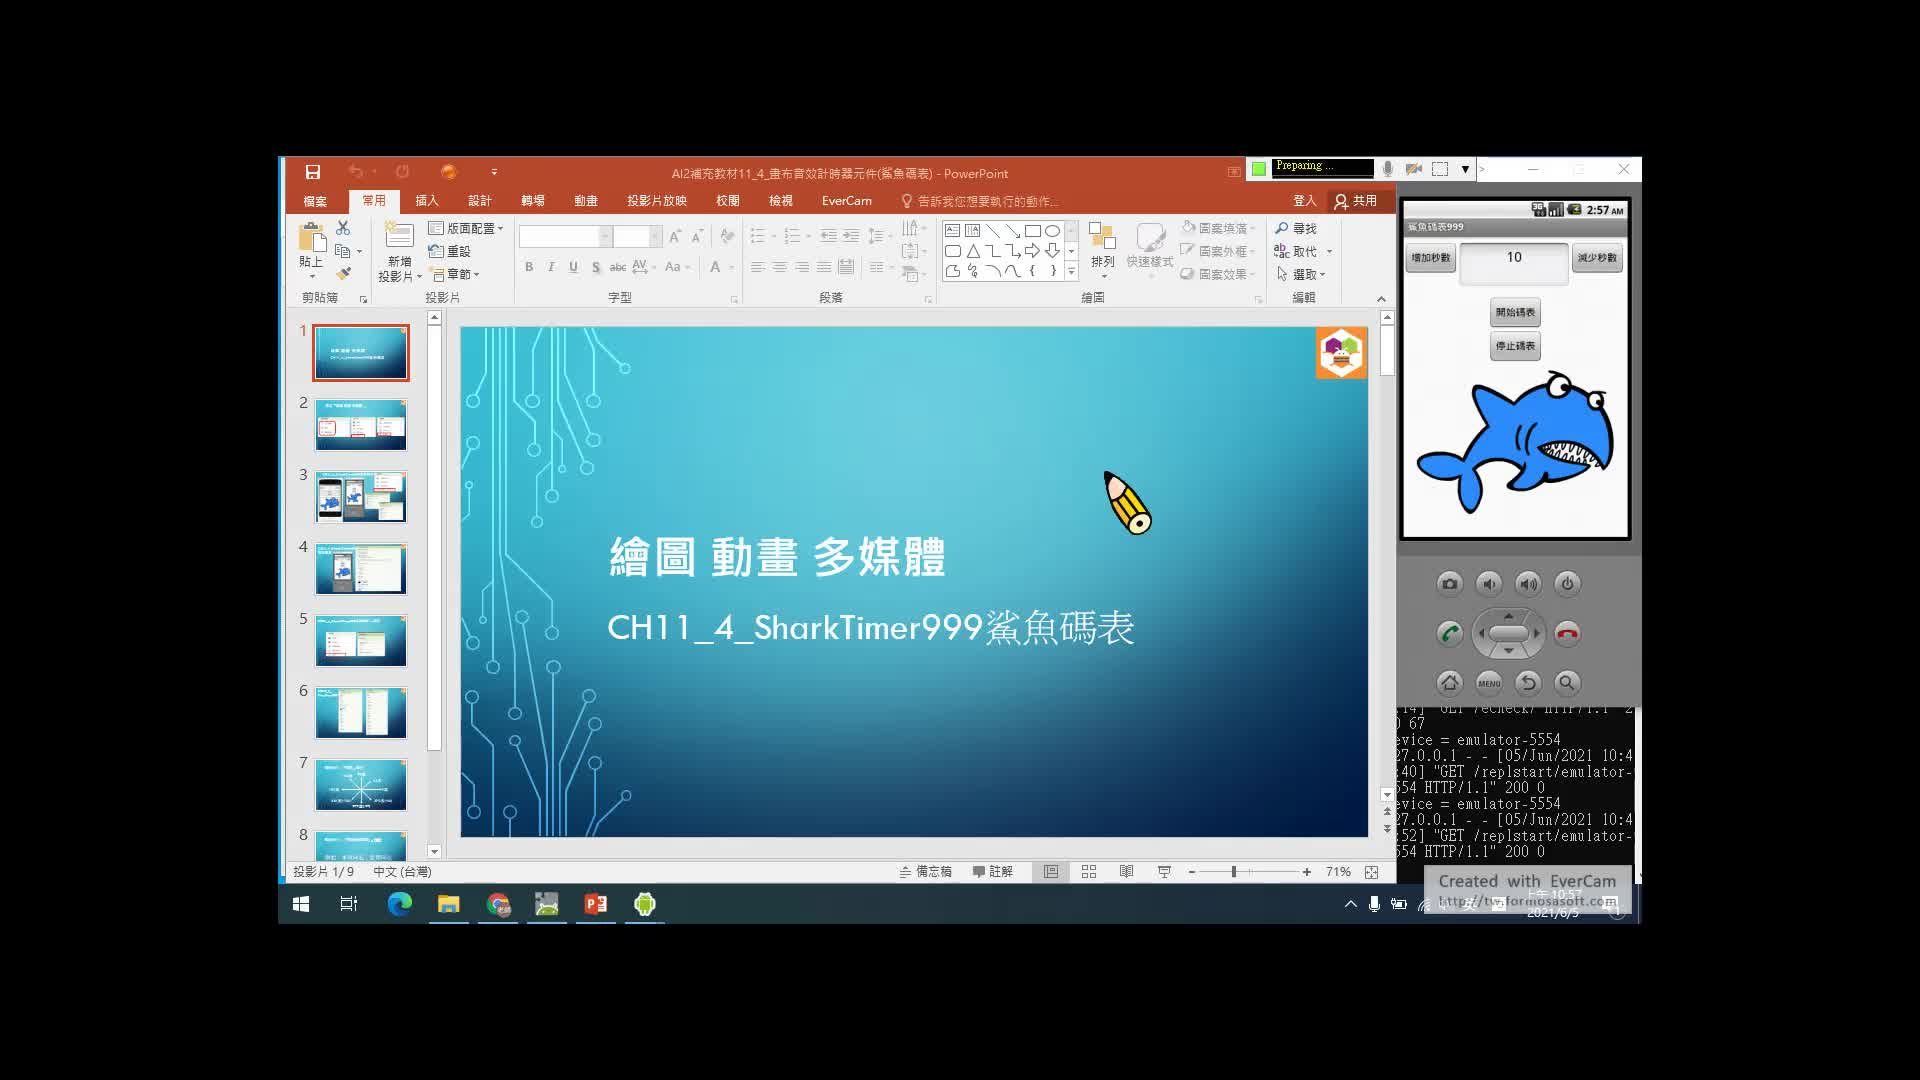Click emulator green call button
Screen dimensions: 1920x1080
(1449, 633)
